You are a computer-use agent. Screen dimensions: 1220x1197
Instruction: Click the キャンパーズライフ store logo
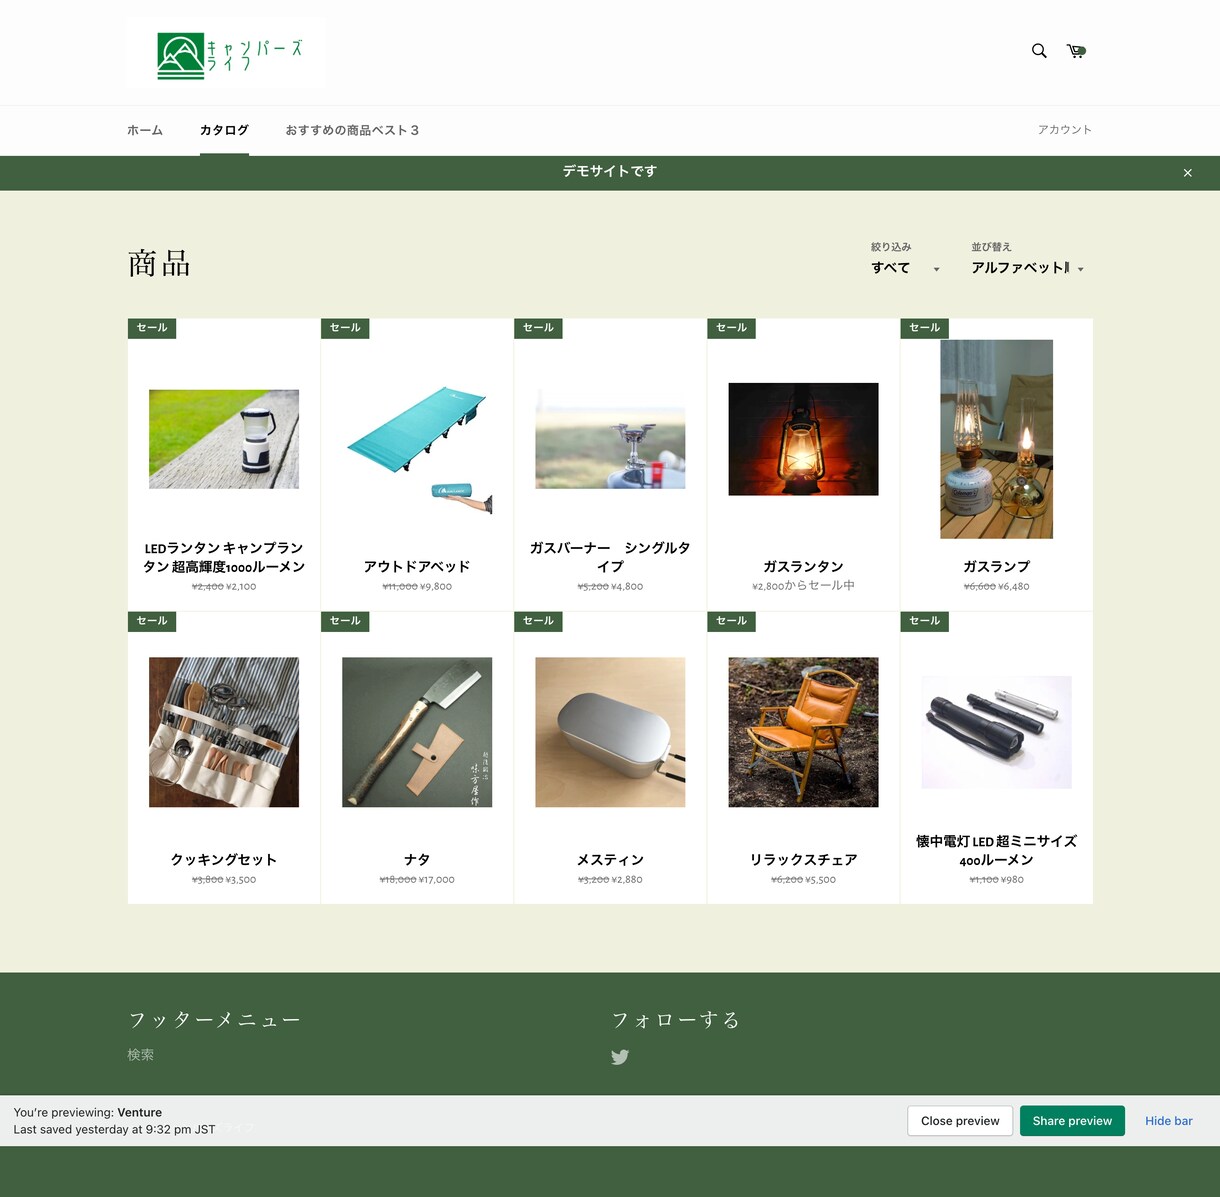tap(226, 52)
